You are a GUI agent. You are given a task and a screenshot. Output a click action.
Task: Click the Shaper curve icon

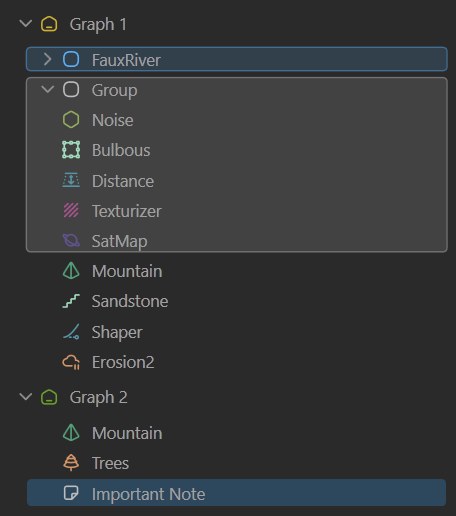[x=71, y=332]
